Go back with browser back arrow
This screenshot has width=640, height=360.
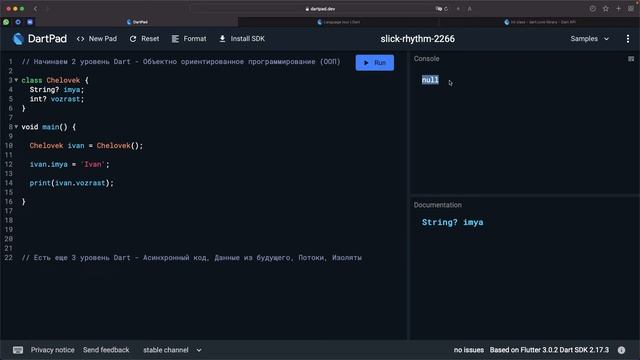36,9
